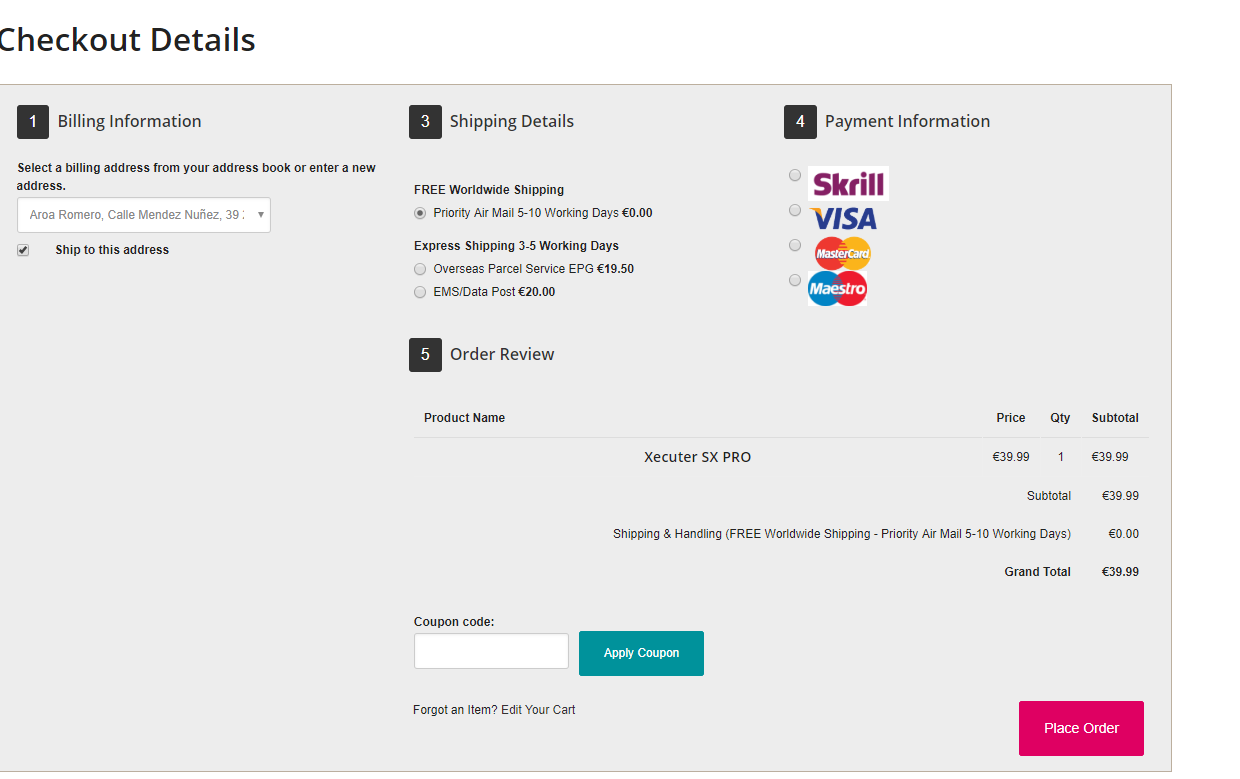Choose the VISA radio button
Viewport: 1240px width, 779px height.
pos(795,210)
